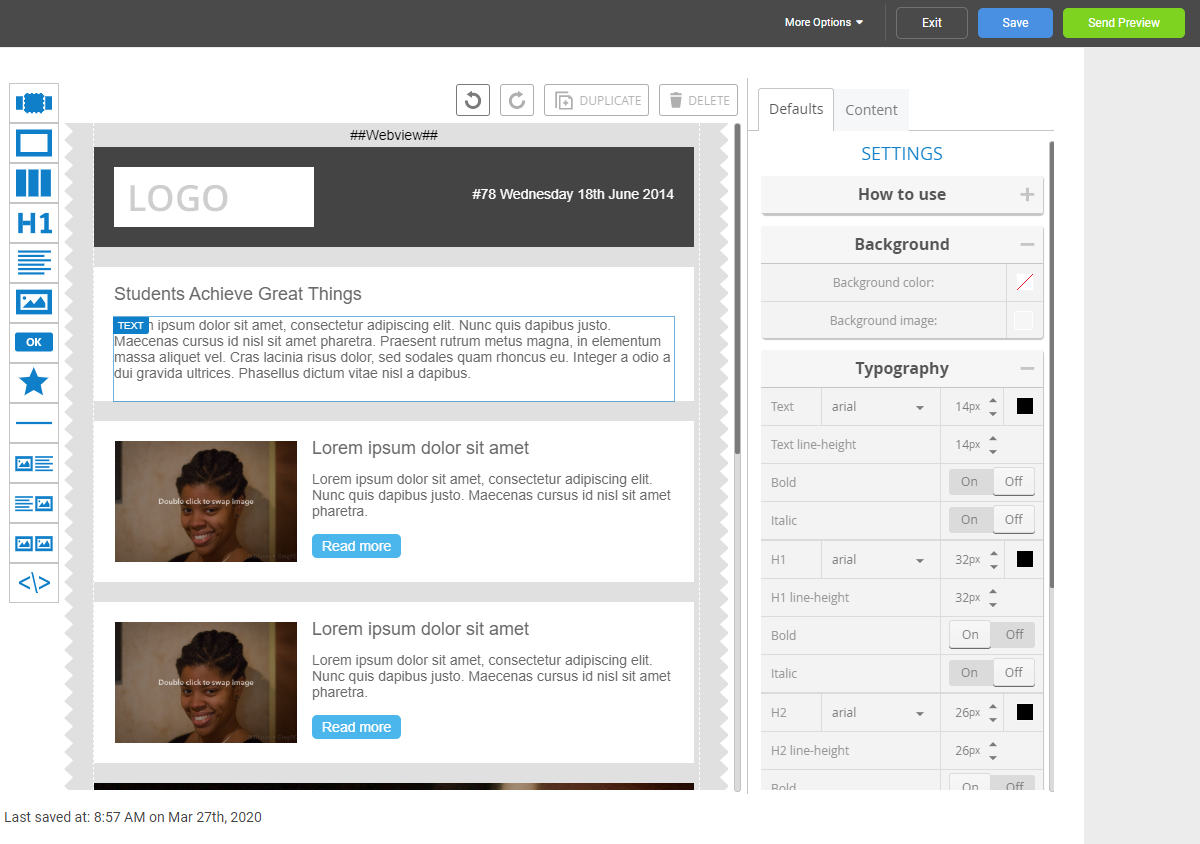The width and height of the screenshot is (1200, 844).
Task: Click the undo arrow icon
Action: [x=473, y=100]
